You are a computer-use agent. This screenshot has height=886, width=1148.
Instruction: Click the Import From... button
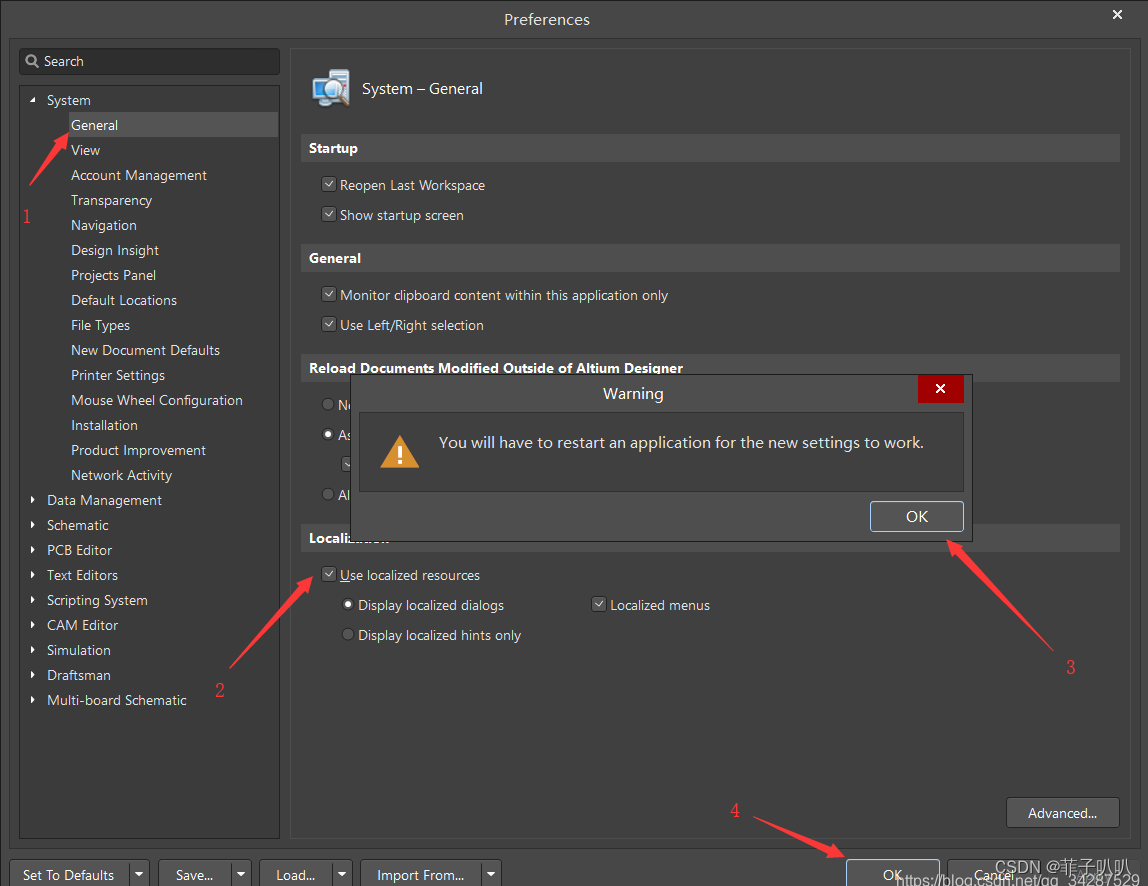pos(421,874)
